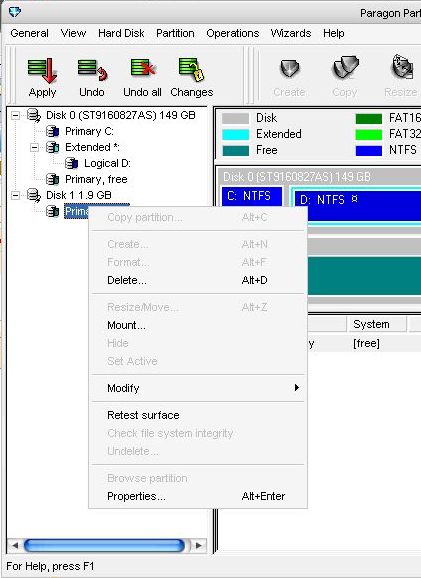The height and width of the screenshot is (578, 421).
Task: Open the Wizards menu
Action: (291, 33)
